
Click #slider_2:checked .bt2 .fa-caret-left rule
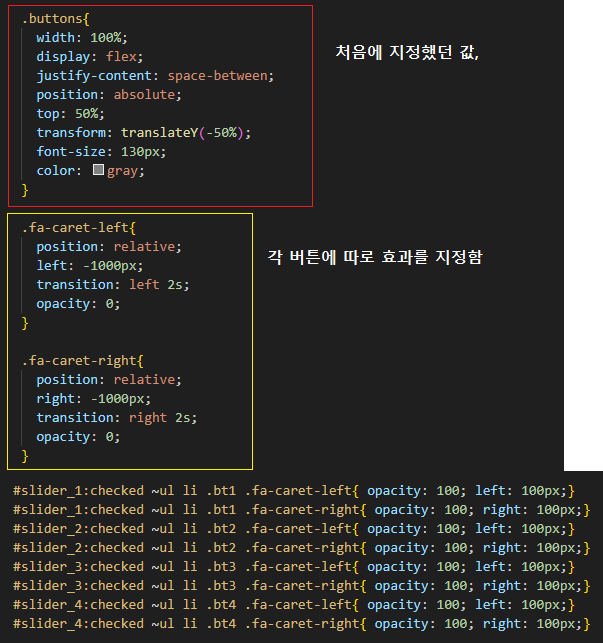294,529
